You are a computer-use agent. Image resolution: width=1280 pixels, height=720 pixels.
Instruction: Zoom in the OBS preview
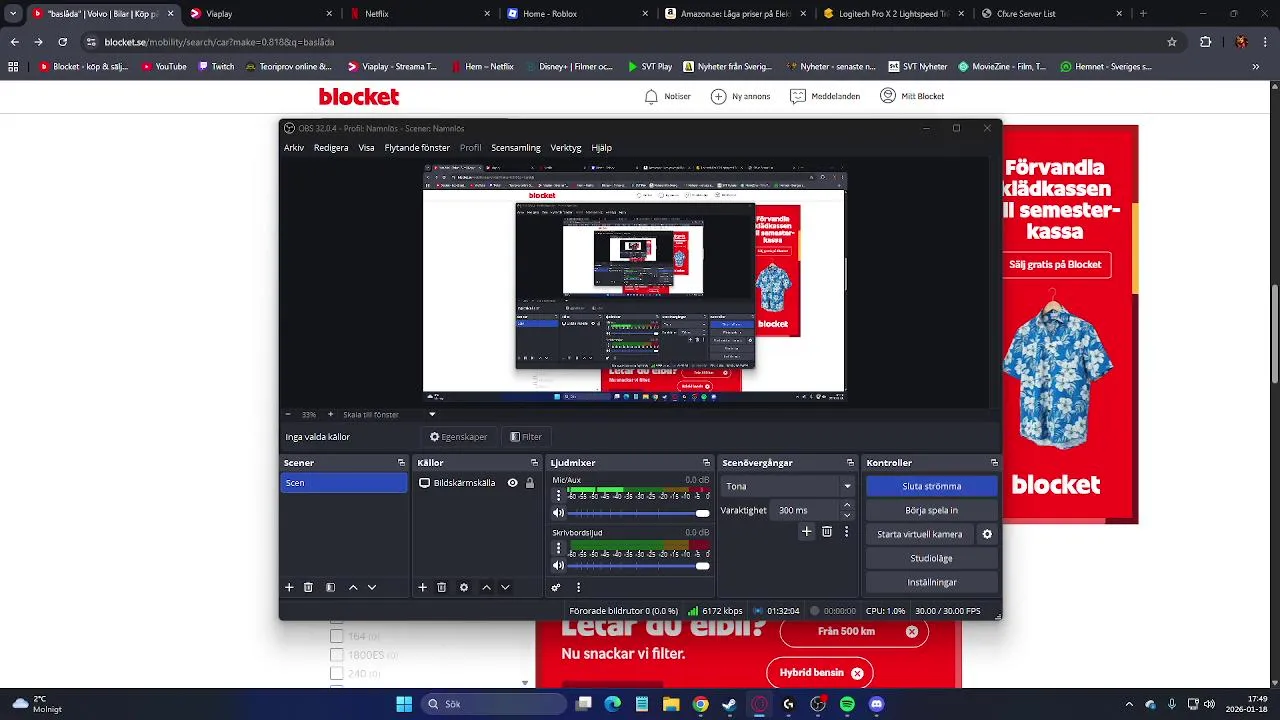click(330, 414)
